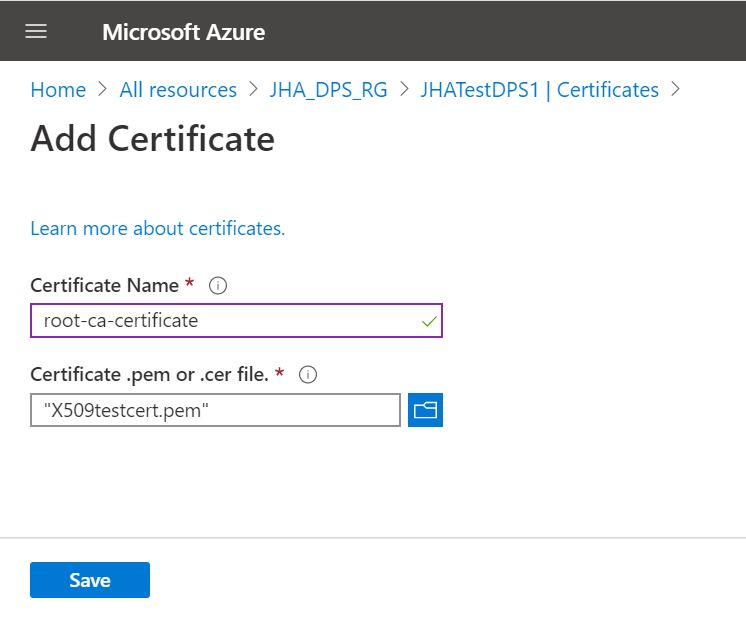Navigate to the JHA_DPS_RG resource group breadcrumb
The image size is (746, 619).
(327, 90)
